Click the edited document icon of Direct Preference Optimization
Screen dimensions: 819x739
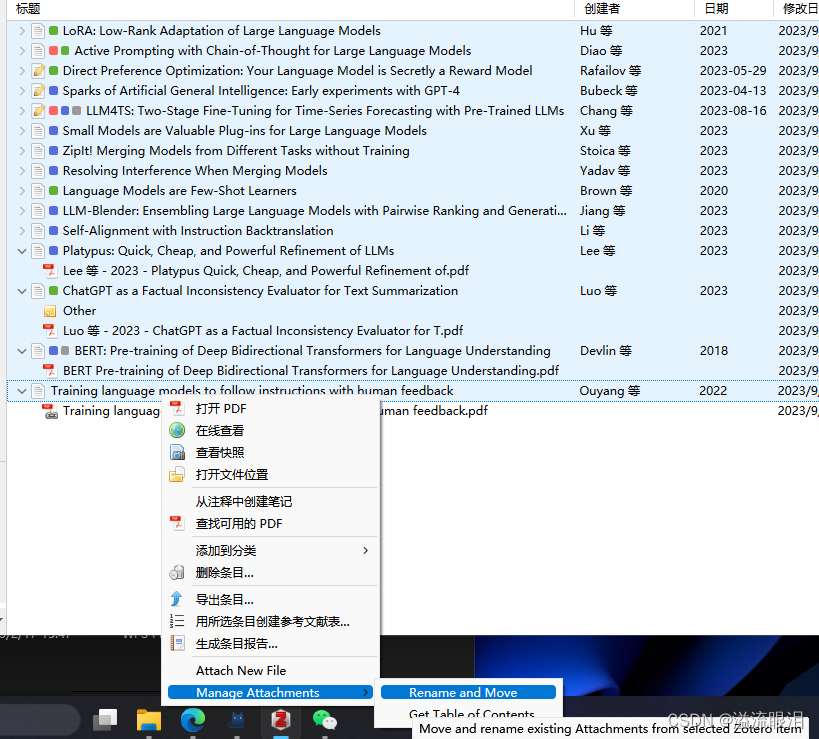(x=38, y=71)
